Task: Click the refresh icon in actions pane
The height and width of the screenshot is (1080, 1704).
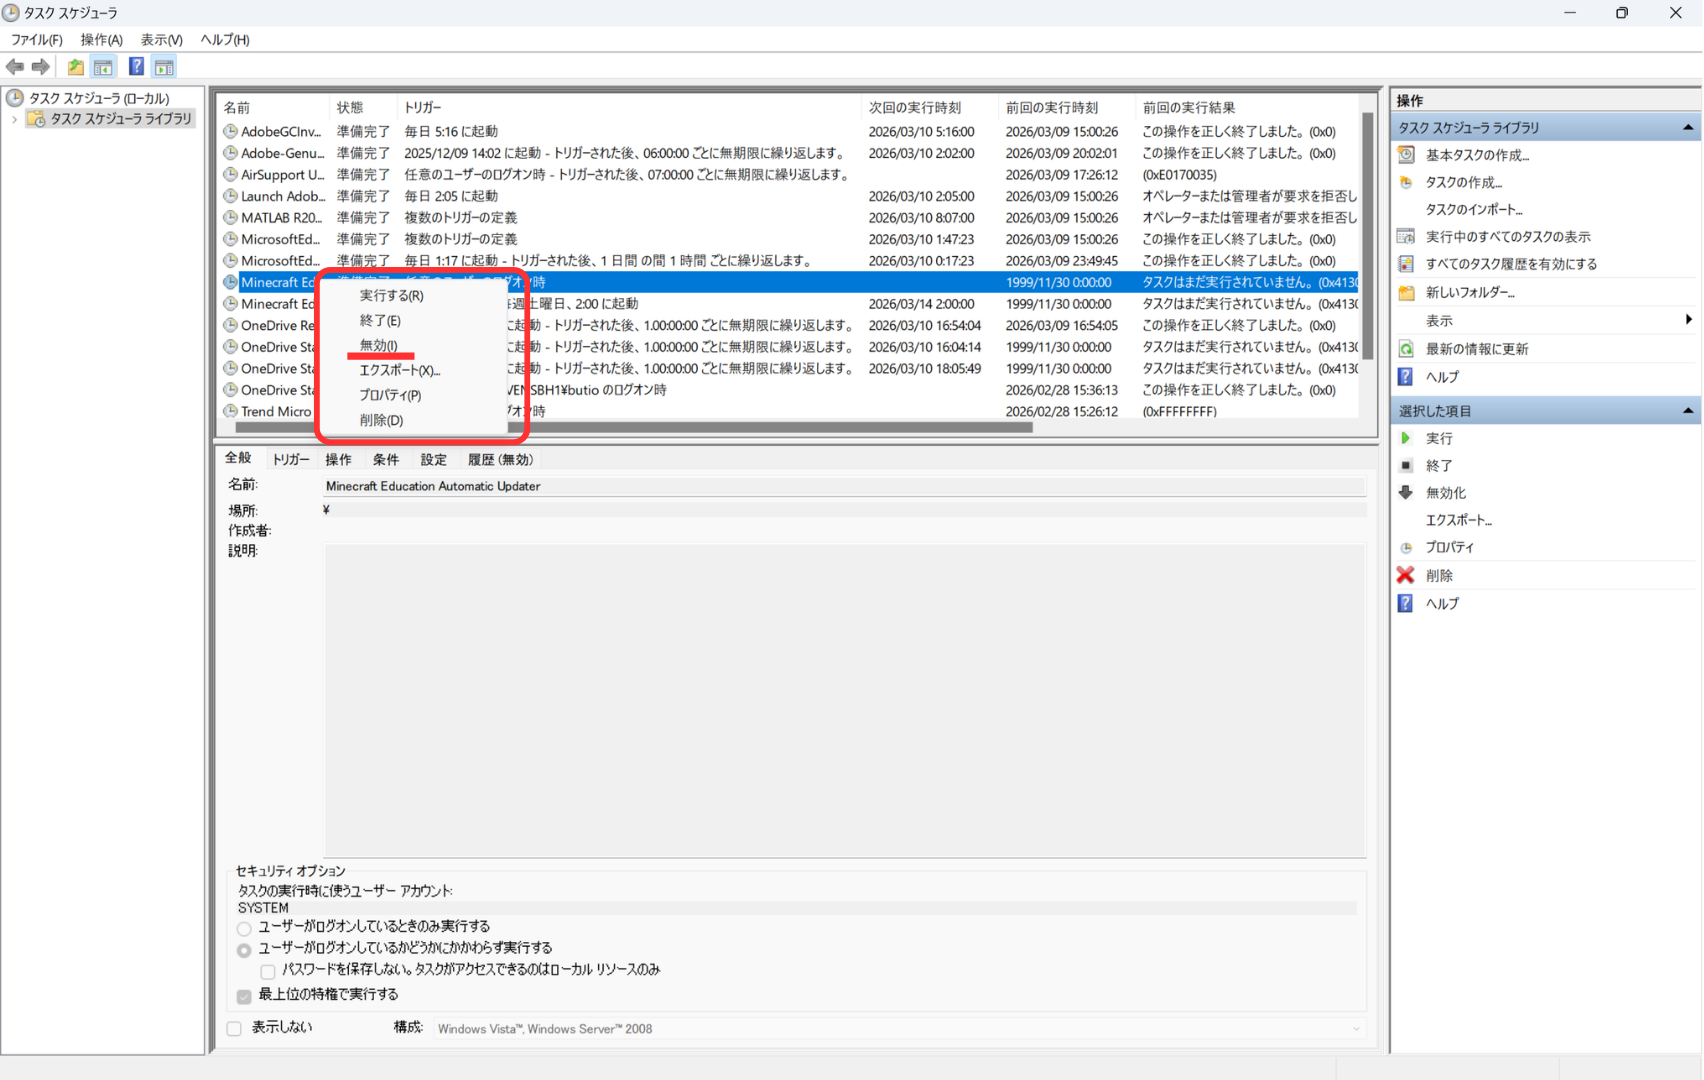Action: 1406,349
